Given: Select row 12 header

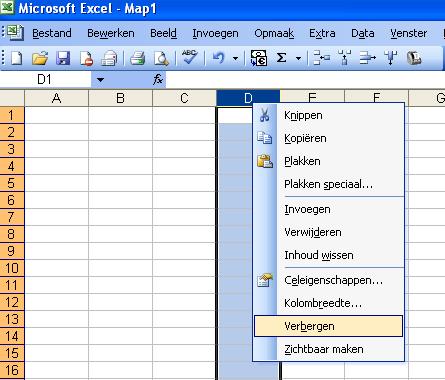Looking at the screenshot, I should pyautogui.click(x=12, y=302).
